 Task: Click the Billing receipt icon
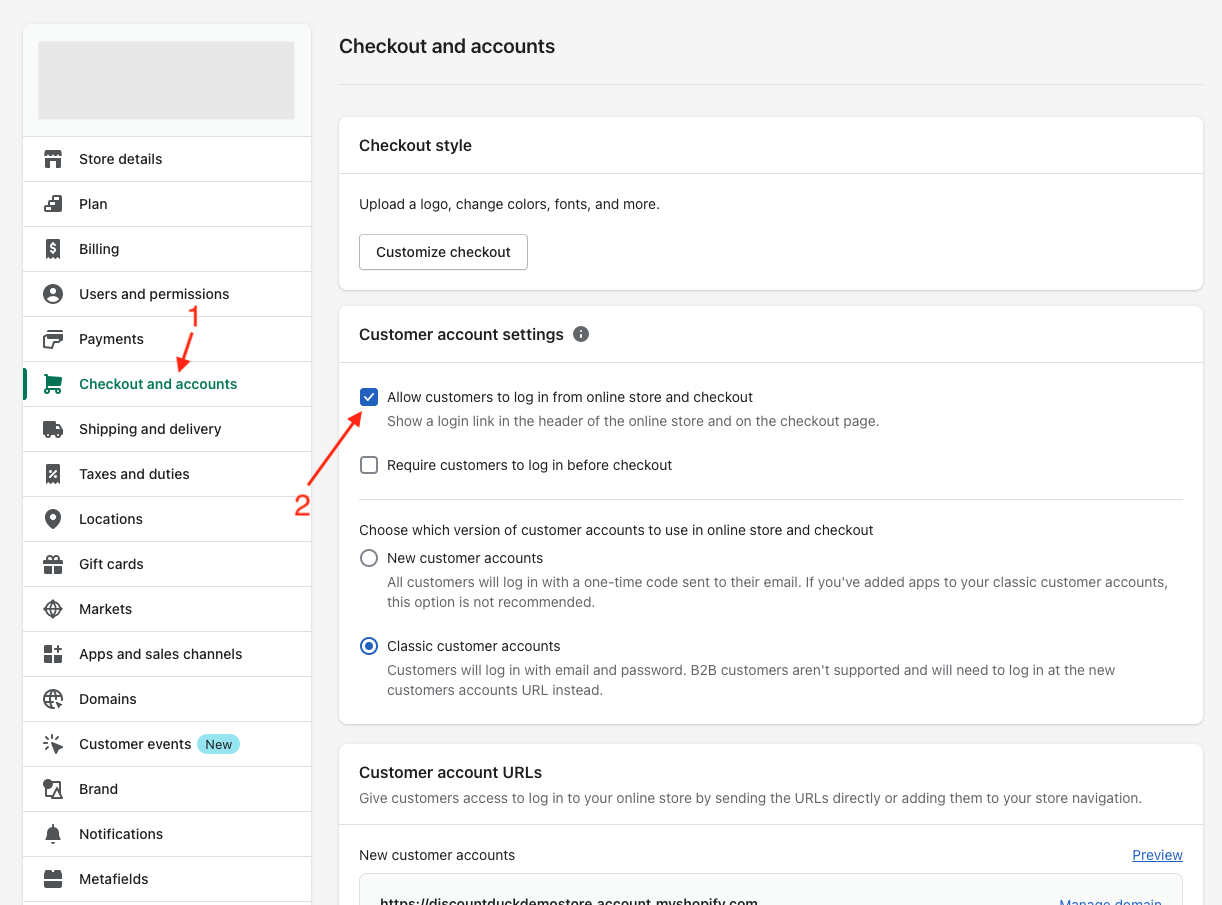(x=53, y=249)
